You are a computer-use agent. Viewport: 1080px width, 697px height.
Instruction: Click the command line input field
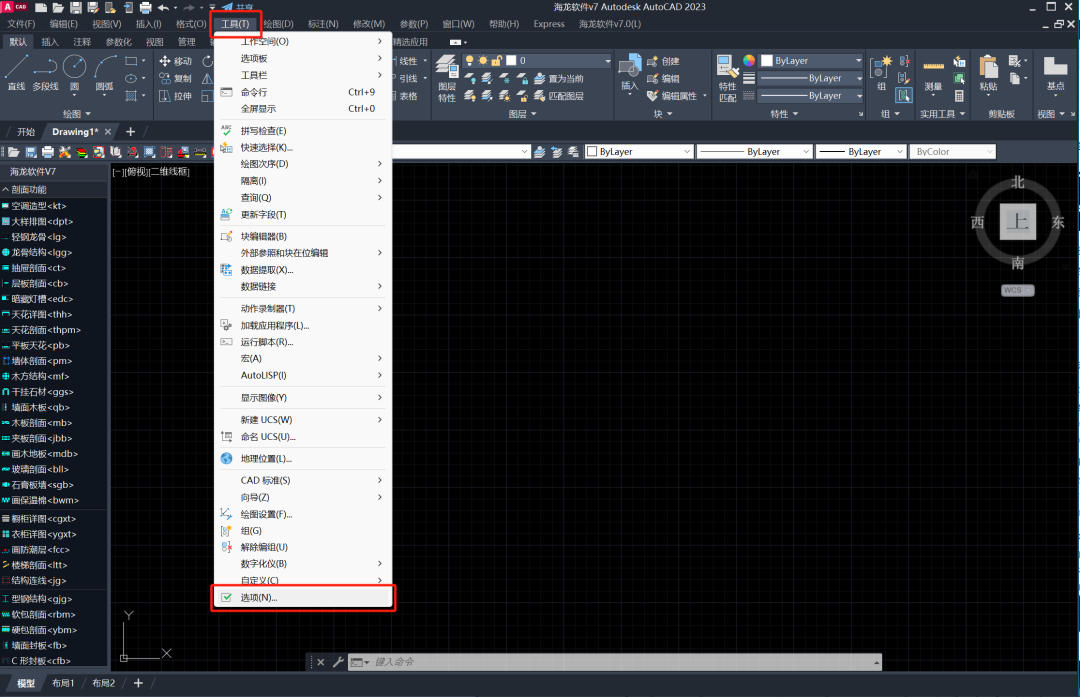click(x=620, y=662)
